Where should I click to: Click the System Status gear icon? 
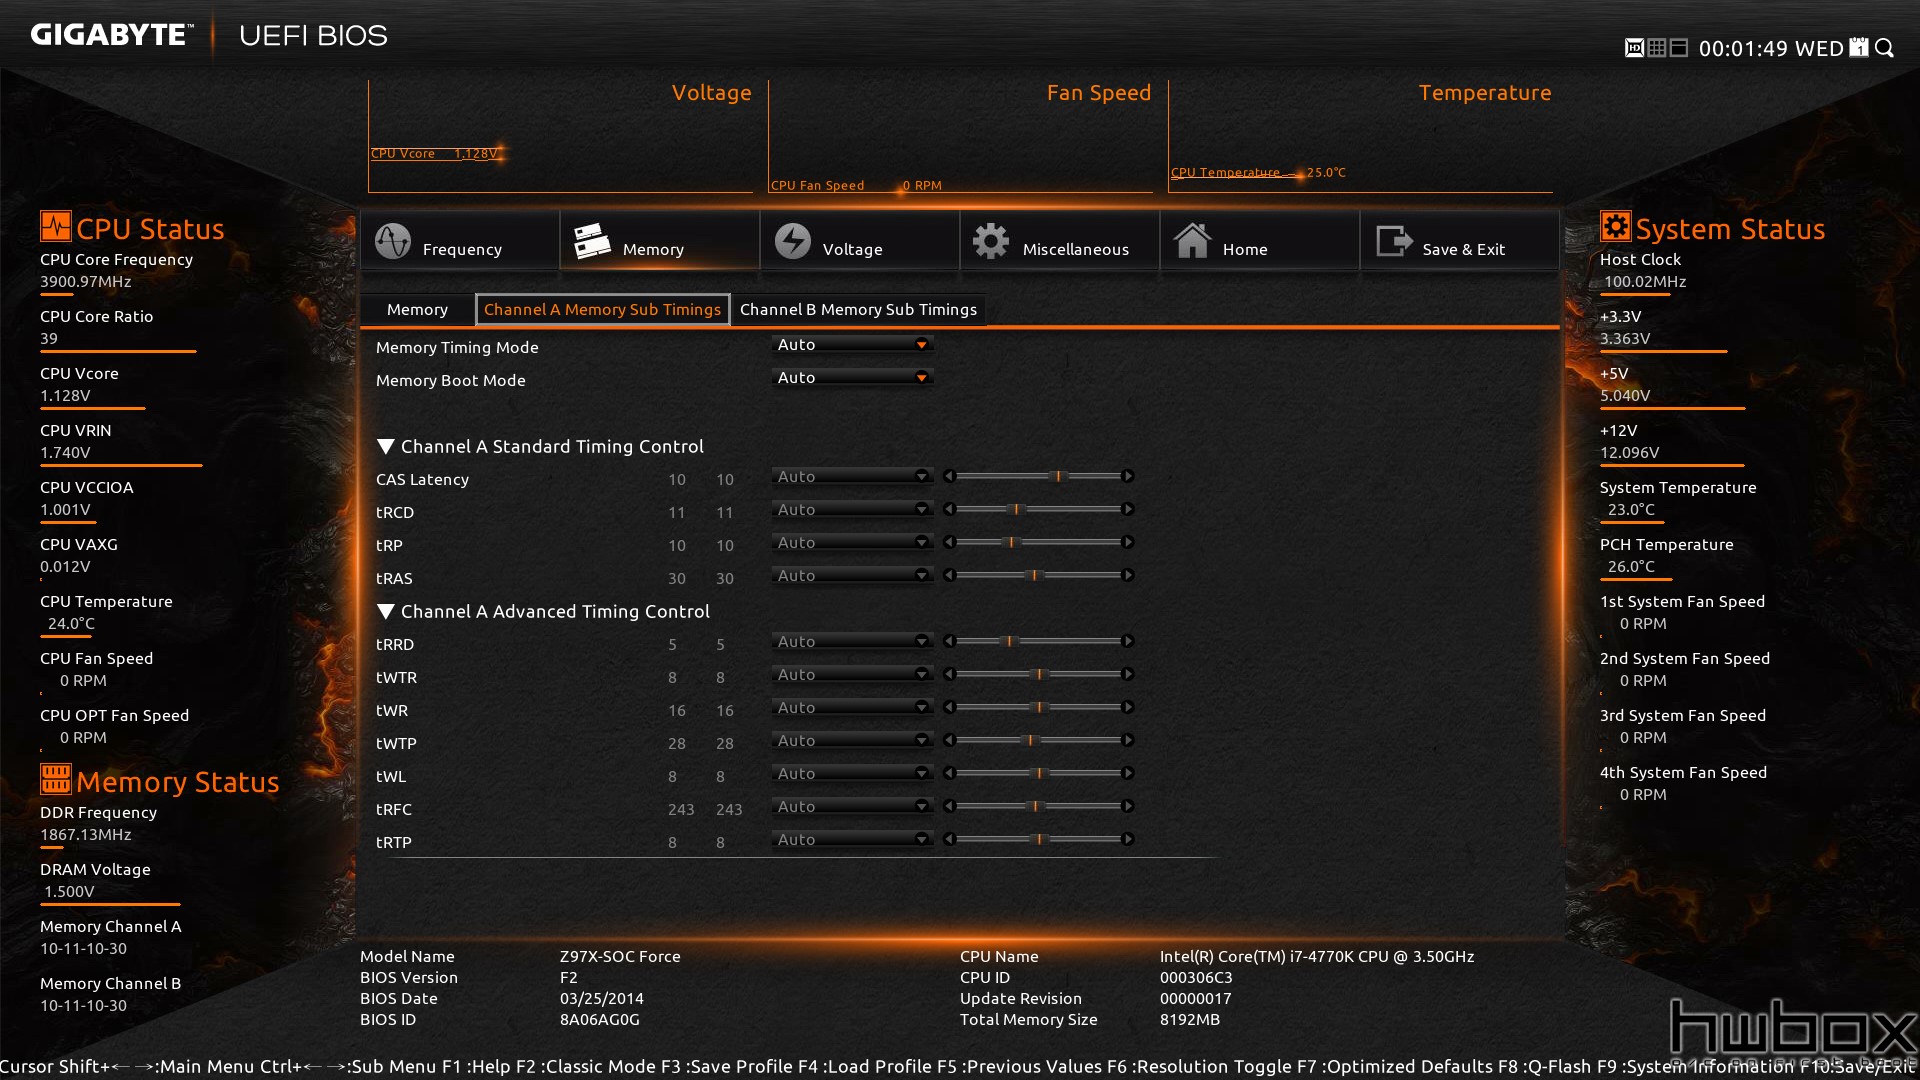(1615, 226)
